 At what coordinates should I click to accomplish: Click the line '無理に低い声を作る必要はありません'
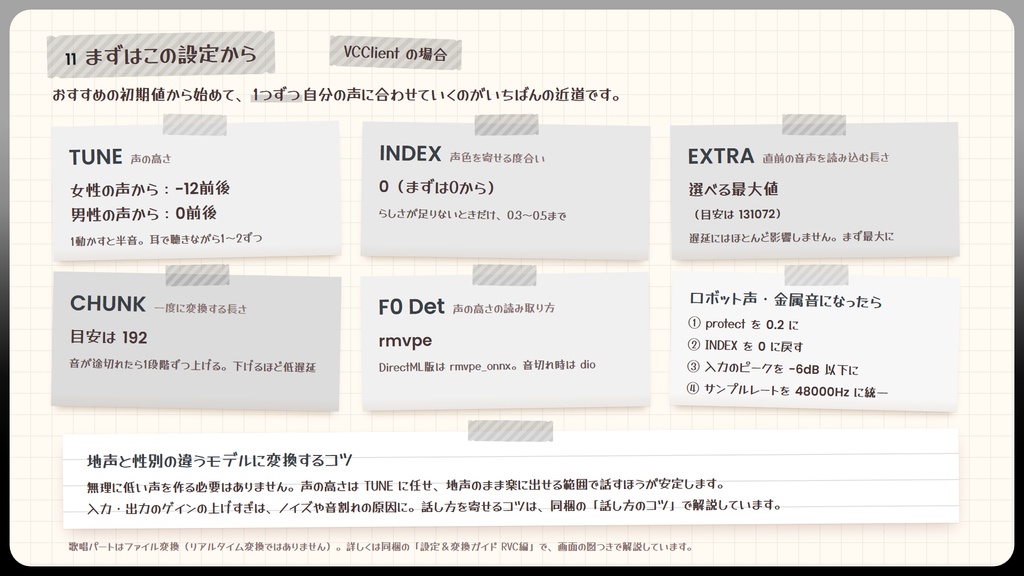click(x=406, y=485)
